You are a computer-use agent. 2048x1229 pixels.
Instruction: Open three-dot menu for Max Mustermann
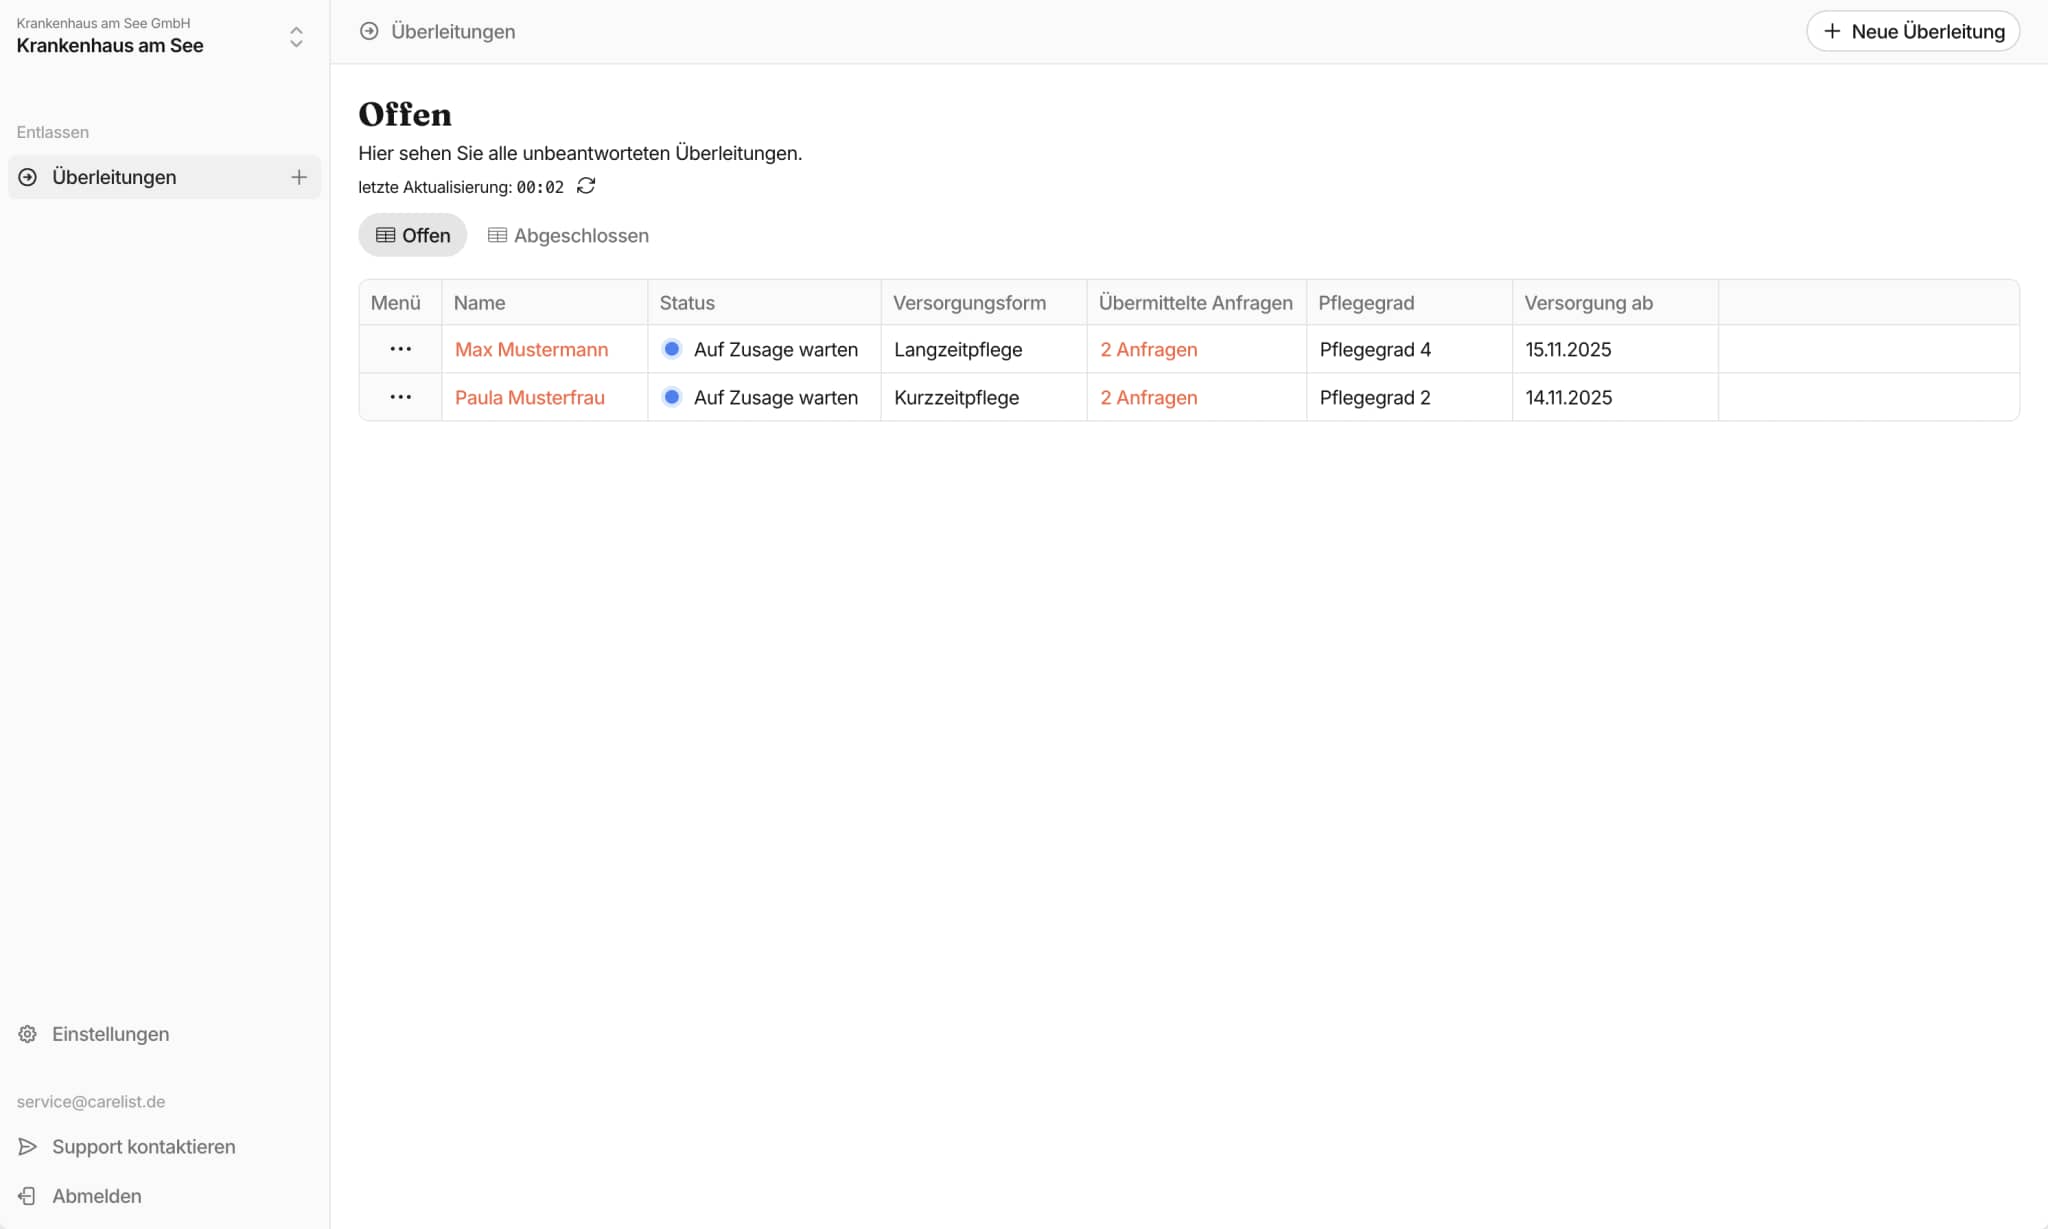[400, 349]
